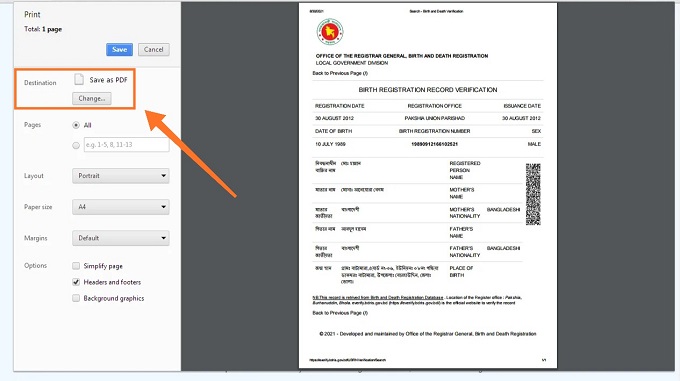The image size is (680, 381).
Task: Click the Save as PDF destination text
Action: coord(108,80)
